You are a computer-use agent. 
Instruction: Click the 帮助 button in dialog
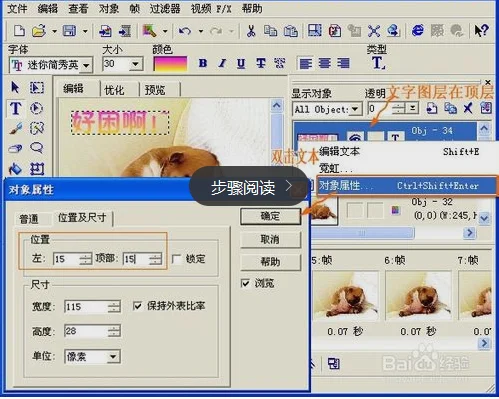tap(270, 262)
